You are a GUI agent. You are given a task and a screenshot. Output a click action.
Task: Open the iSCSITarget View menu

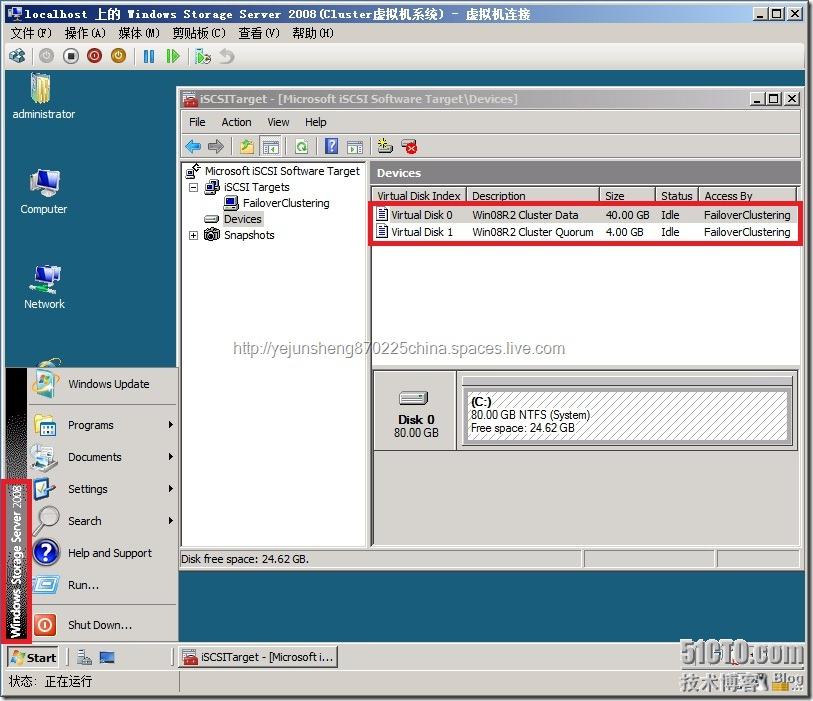pyautogui.click(x=278, y=122)
